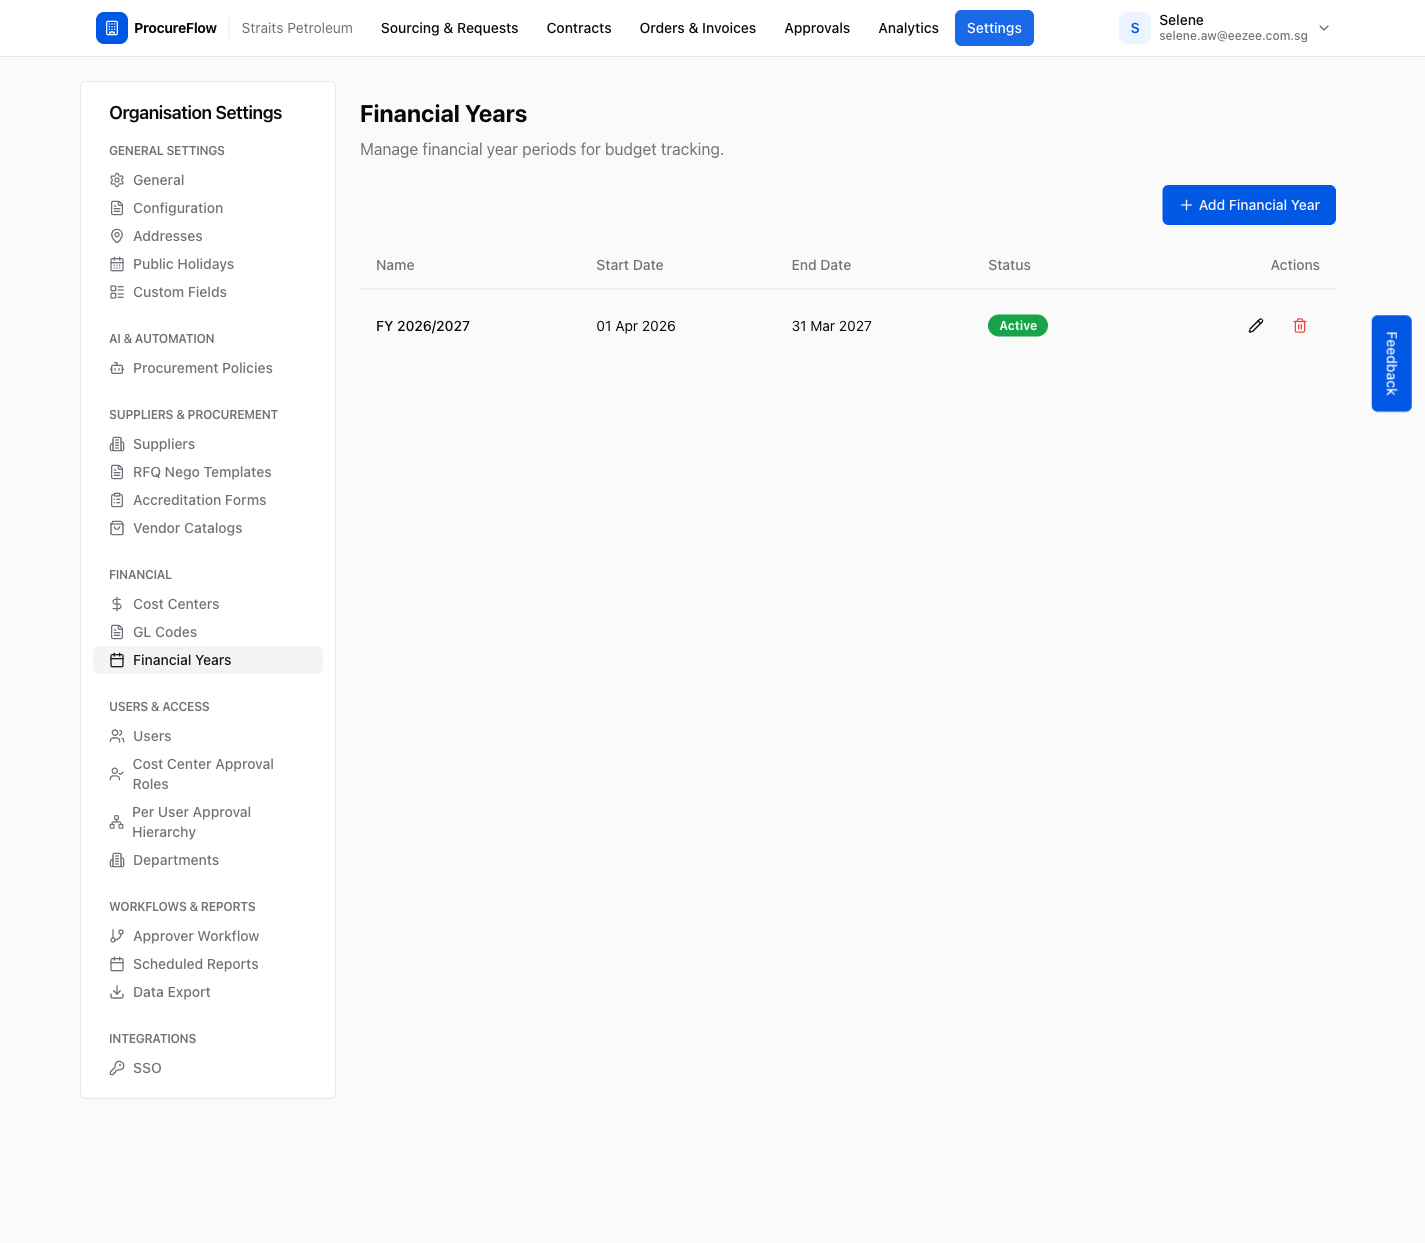Screen dimensions: 1425x1243
Task: Click the Active status badge
Action: pyautogui.click(x=1018, y=326)
